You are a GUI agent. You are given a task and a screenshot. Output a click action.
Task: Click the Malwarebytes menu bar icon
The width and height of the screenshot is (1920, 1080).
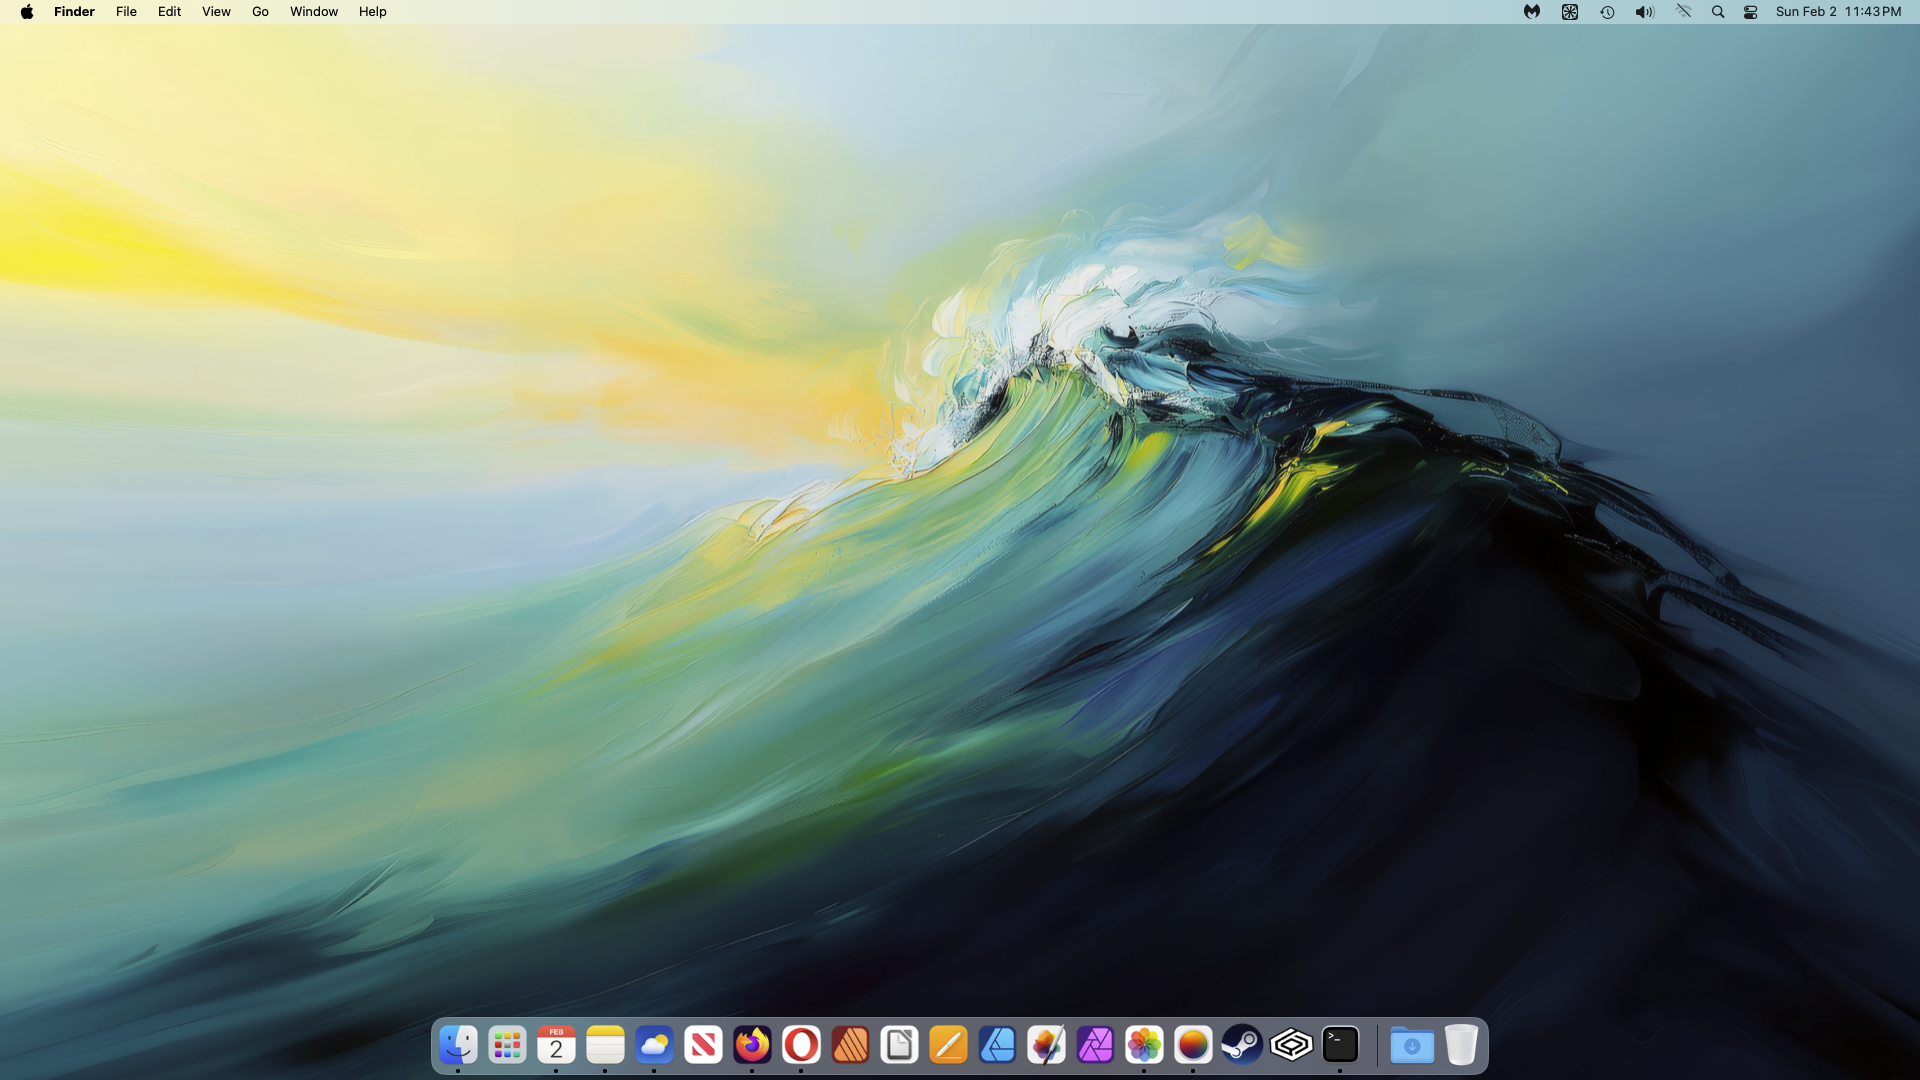1531,12
